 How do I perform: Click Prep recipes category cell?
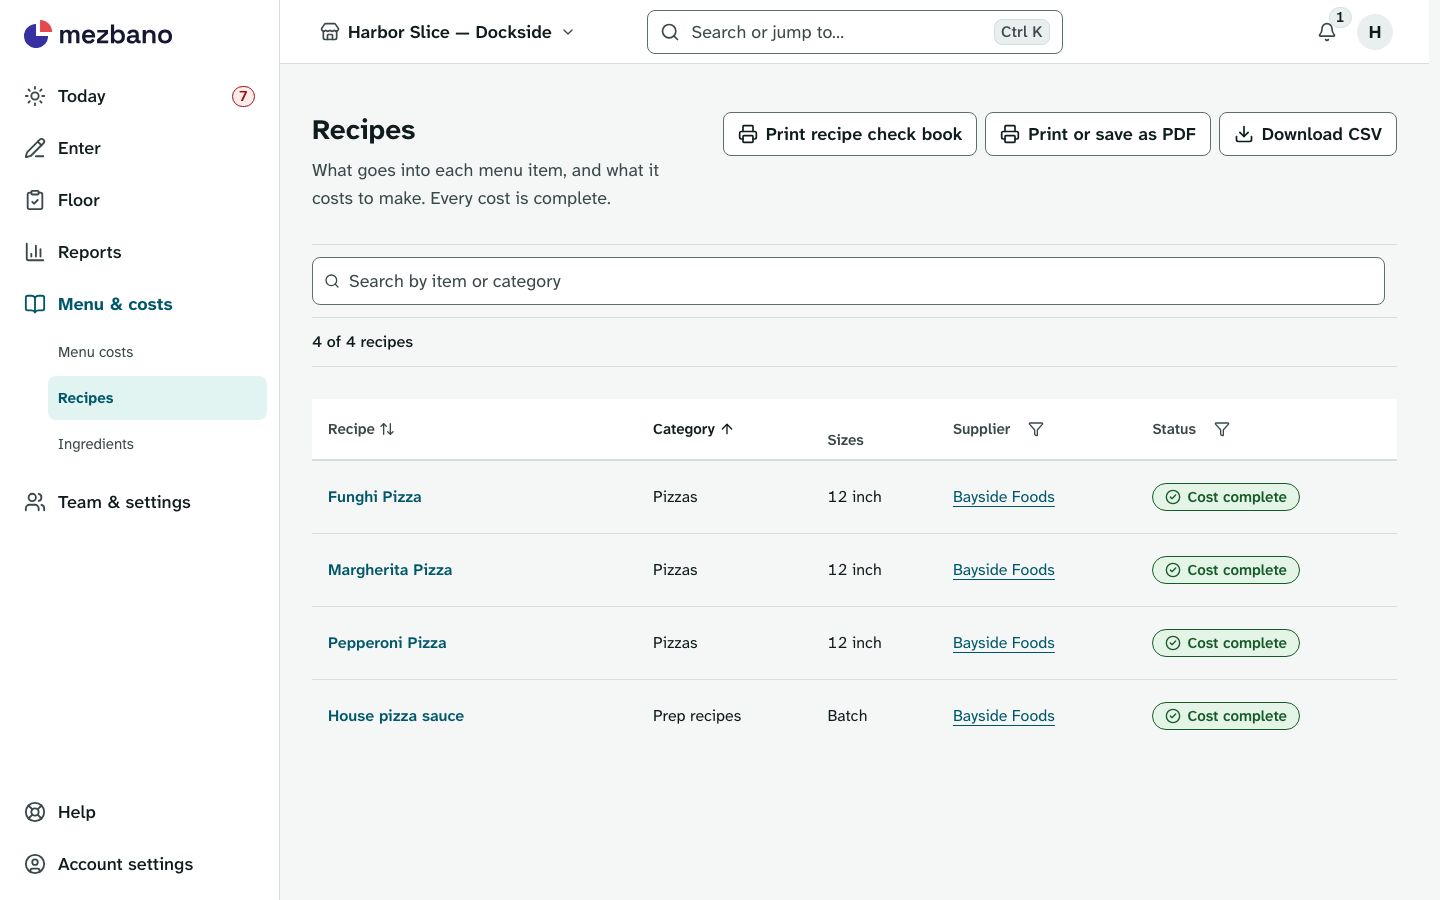pos(697,716)
